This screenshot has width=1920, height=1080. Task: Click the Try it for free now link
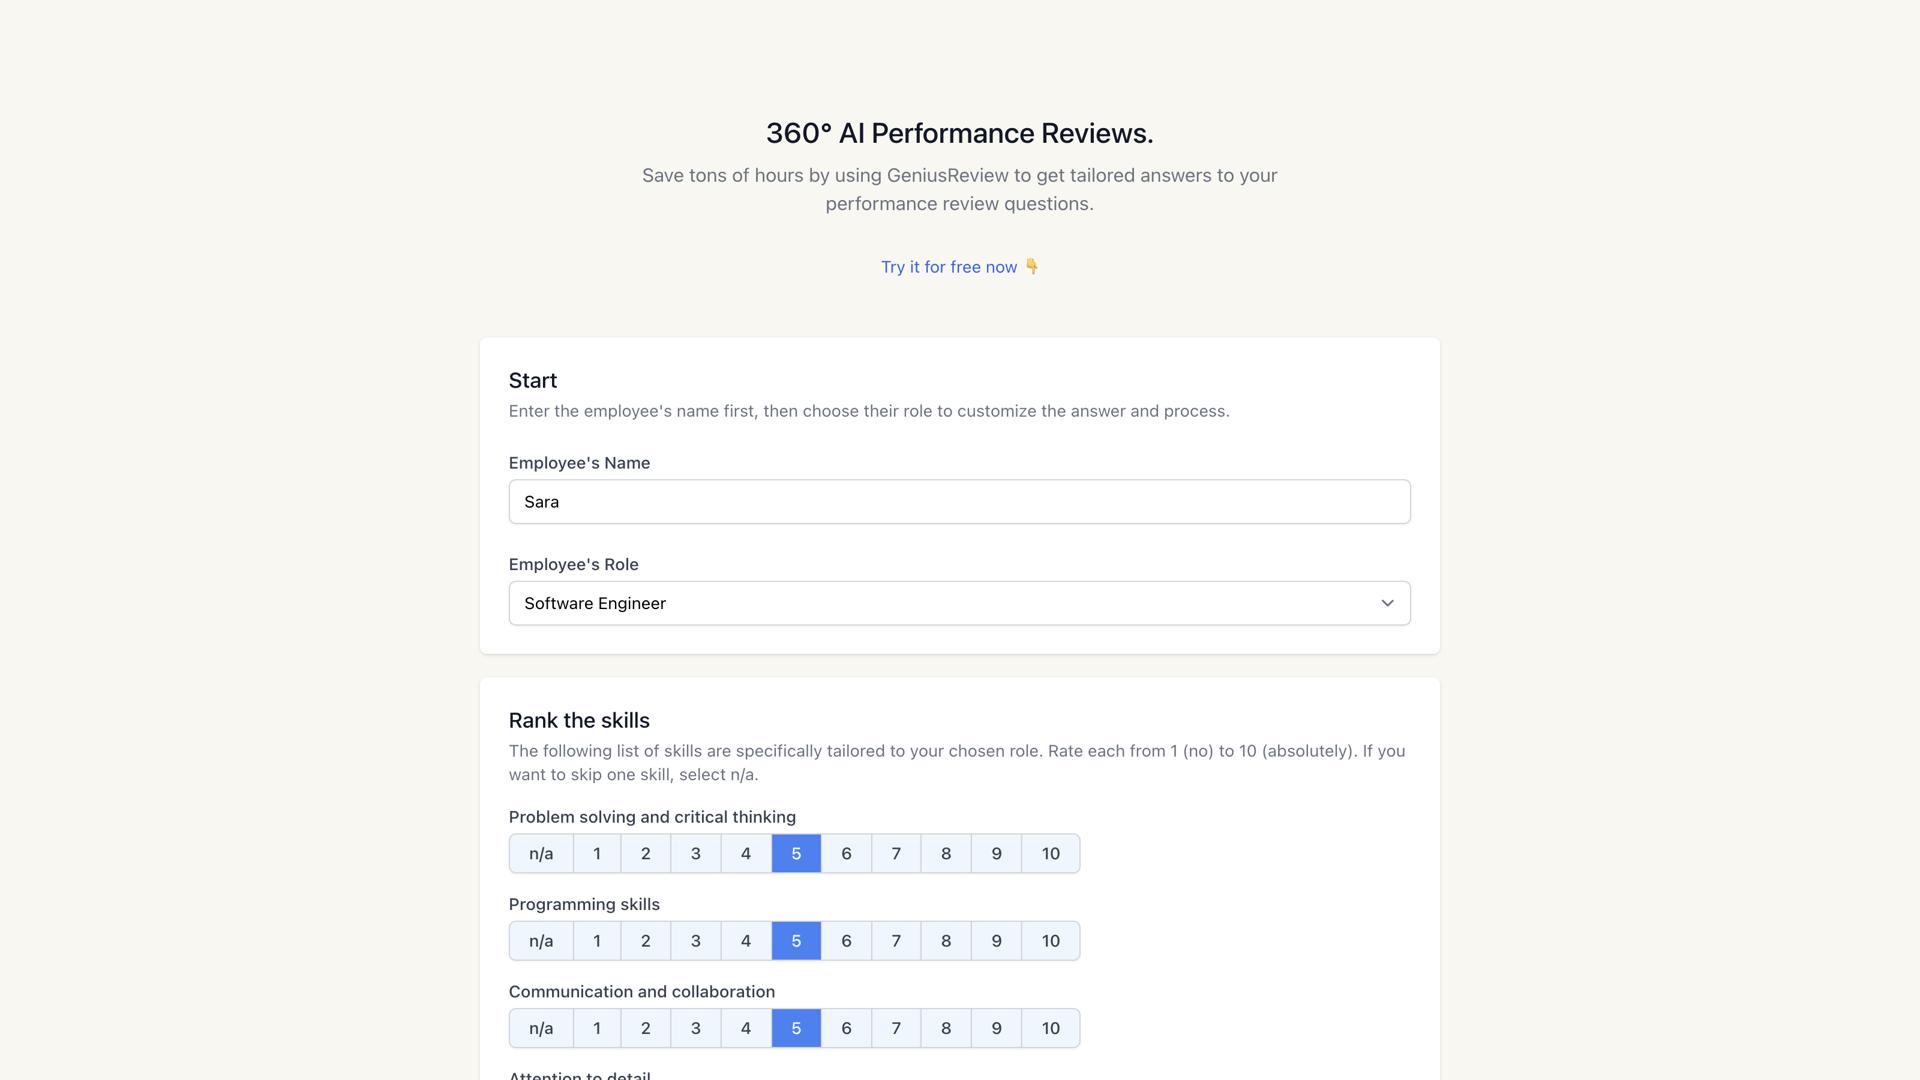pos(948,267)
